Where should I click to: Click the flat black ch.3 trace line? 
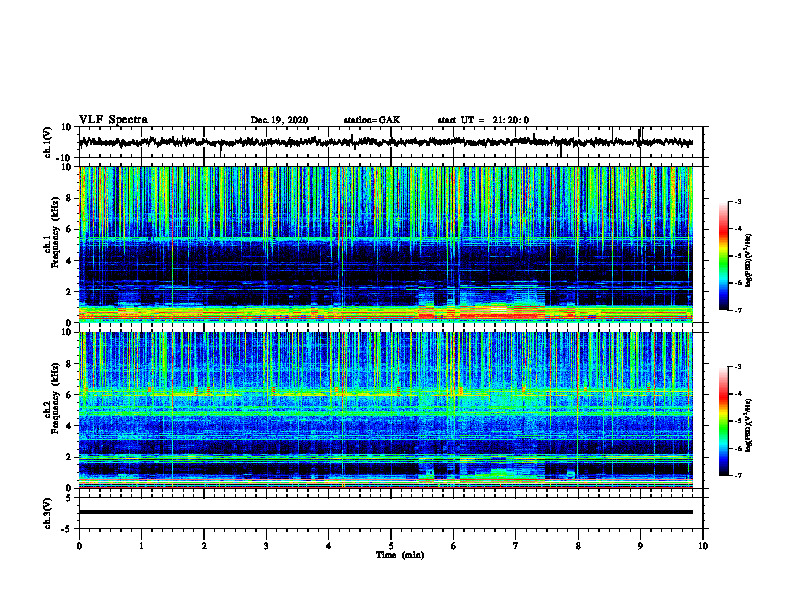(386, 512)
